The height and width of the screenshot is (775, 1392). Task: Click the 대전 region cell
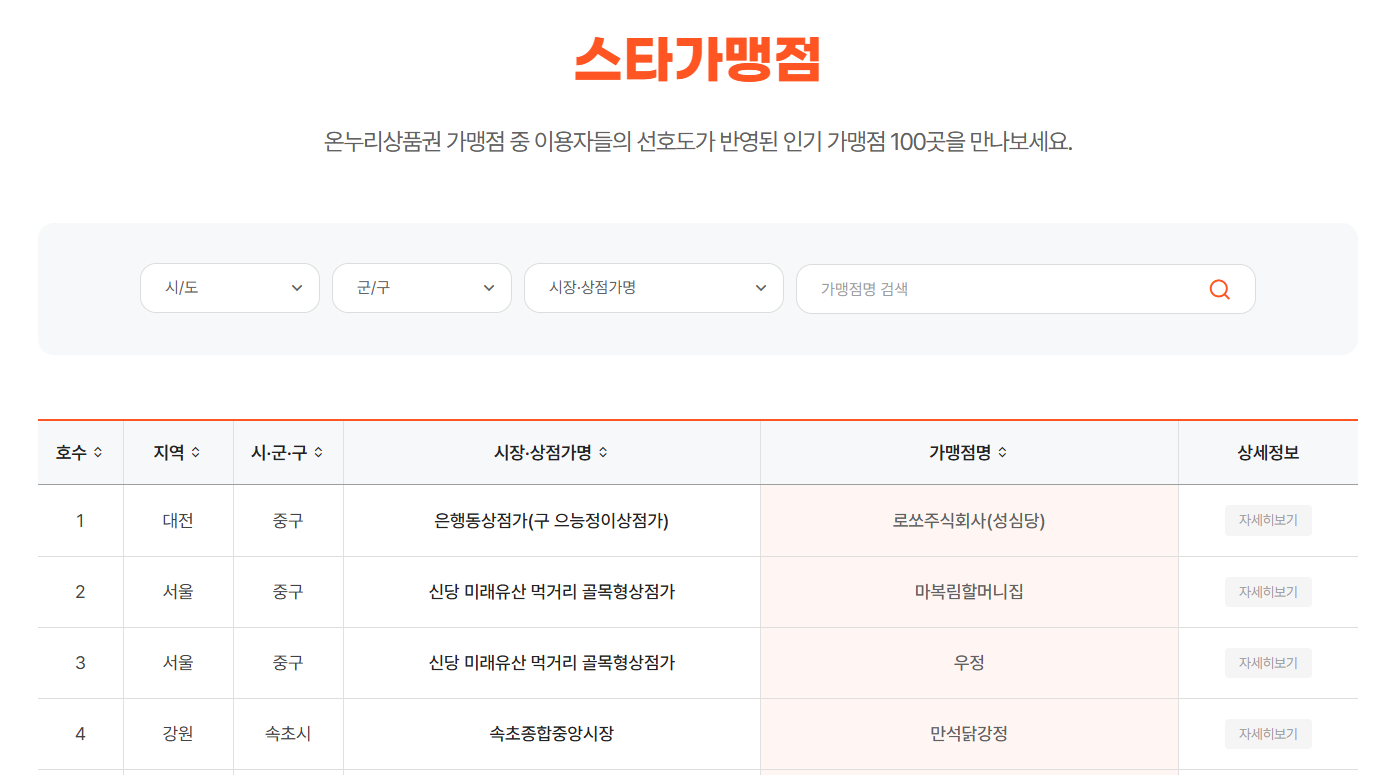point(178,521)
